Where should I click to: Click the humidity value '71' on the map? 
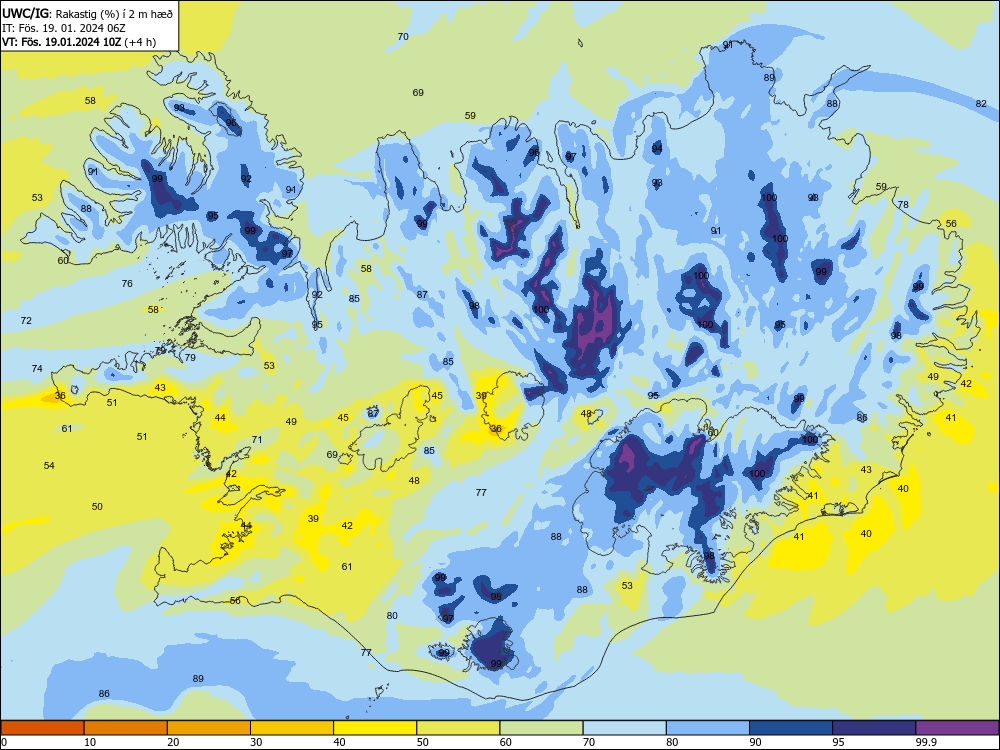pos(257,439)
